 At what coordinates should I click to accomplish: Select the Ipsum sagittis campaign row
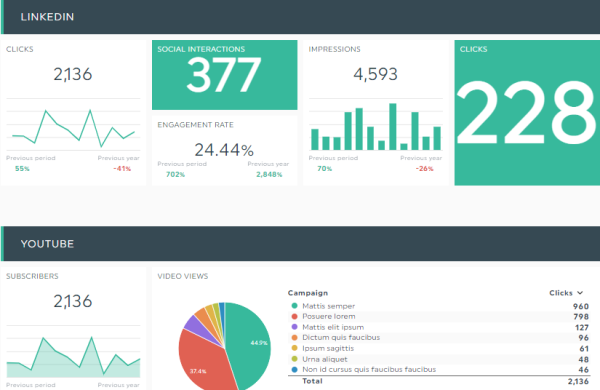pos(439,348)
